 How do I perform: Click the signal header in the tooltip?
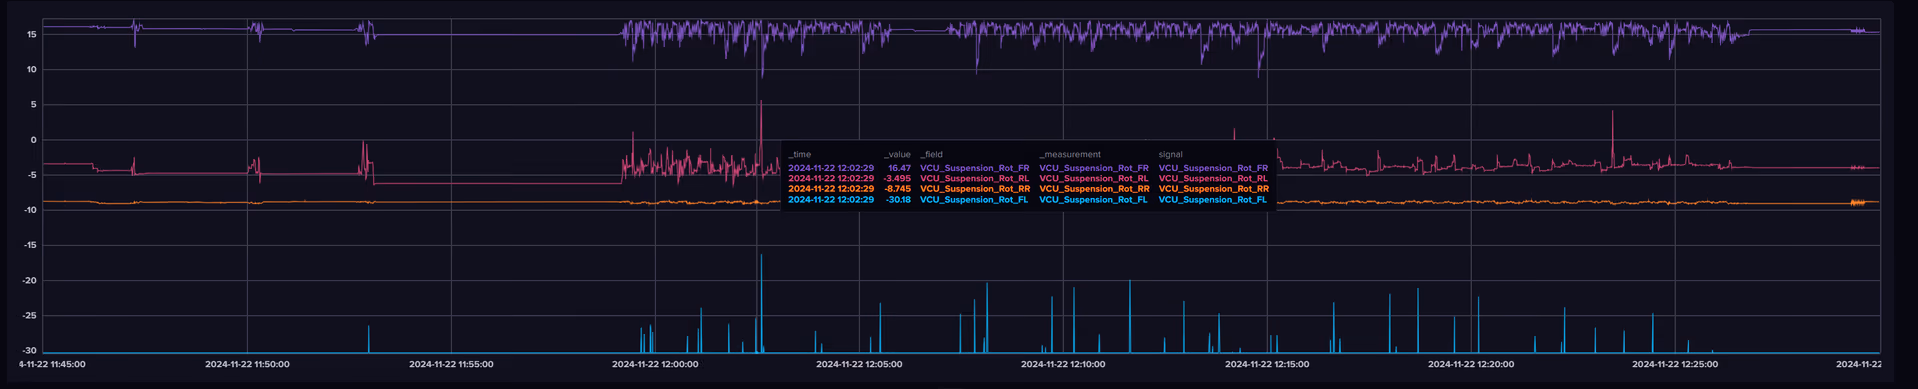click(1170, 154)
